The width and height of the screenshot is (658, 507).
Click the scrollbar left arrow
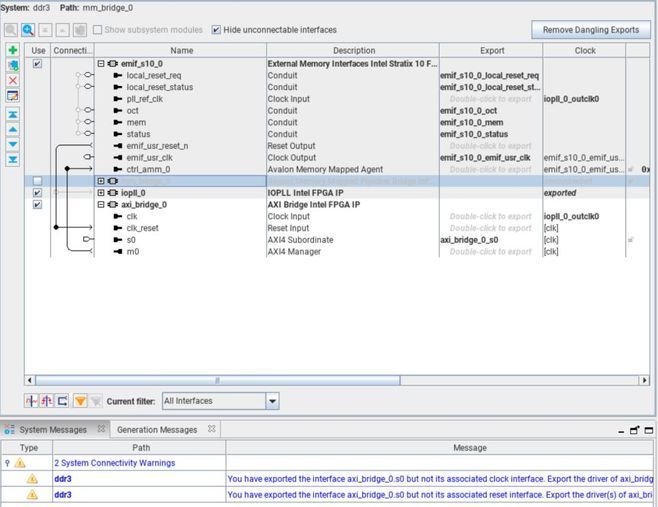click(29, 381)
